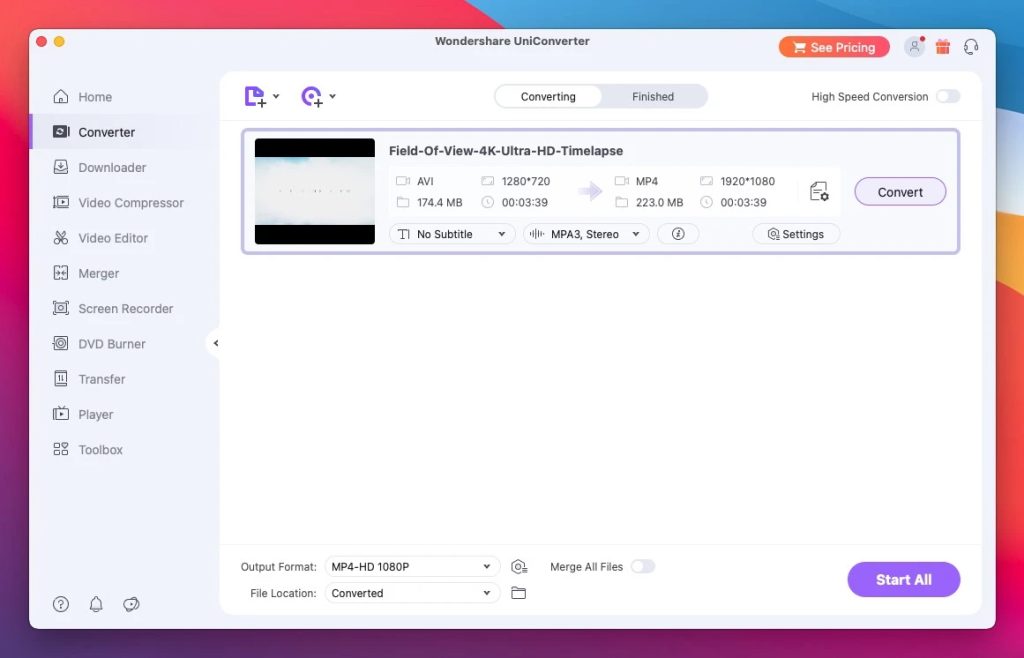Expand the MPA3, Stereo audio dropdown
Image resolution: width=1024 pixels, height=658 pixels.
click(x=585, y=233)
